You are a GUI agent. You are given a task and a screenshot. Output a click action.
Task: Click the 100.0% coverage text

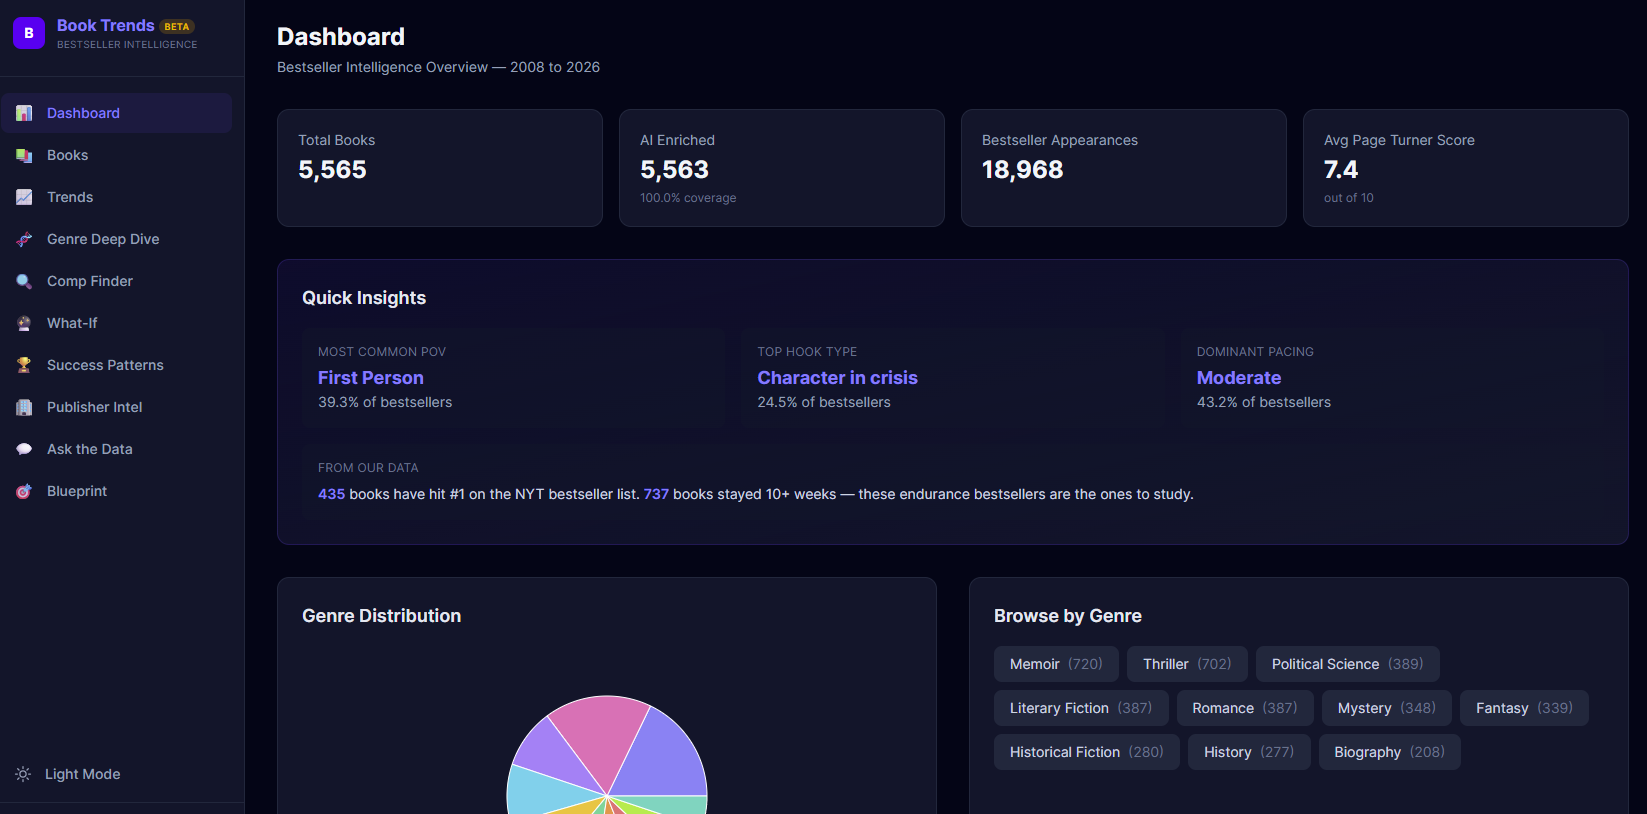pyautogui.click(x=688, y=198)
